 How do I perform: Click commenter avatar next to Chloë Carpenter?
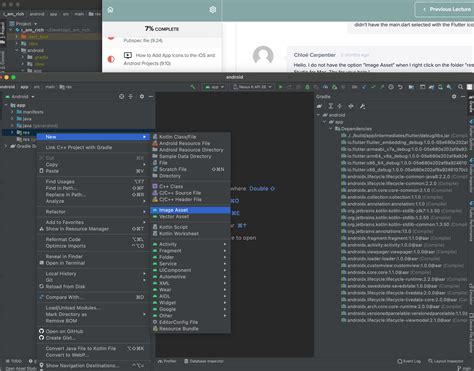coord(263,56)
